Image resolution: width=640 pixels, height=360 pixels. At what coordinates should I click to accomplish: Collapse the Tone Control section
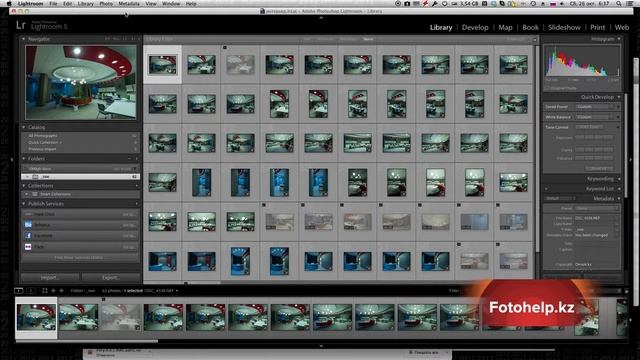pos(618,127)
